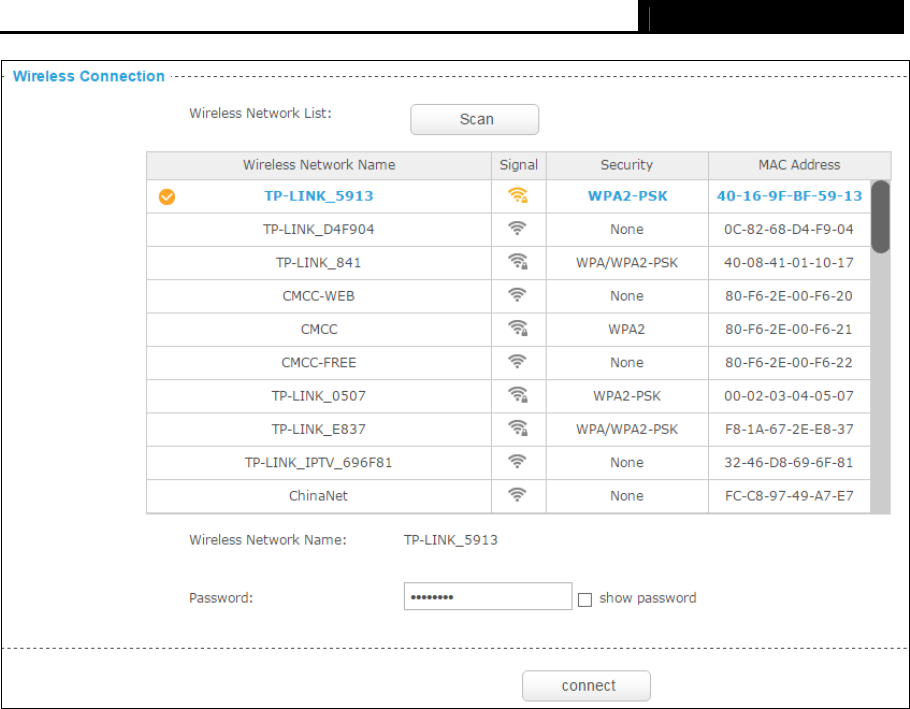This screenshot has height=709, width=910.
Task: Click the connect button
Action: [586, 686]
